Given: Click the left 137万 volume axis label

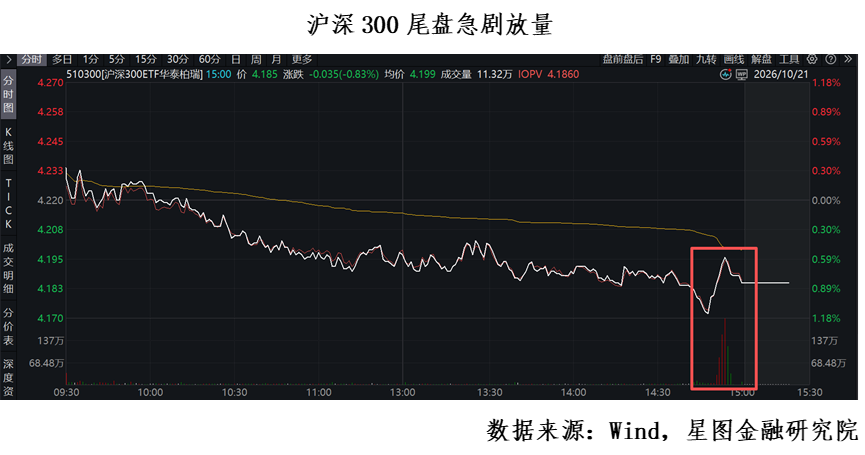Looking at the screenshot, I should coord(51,341).
